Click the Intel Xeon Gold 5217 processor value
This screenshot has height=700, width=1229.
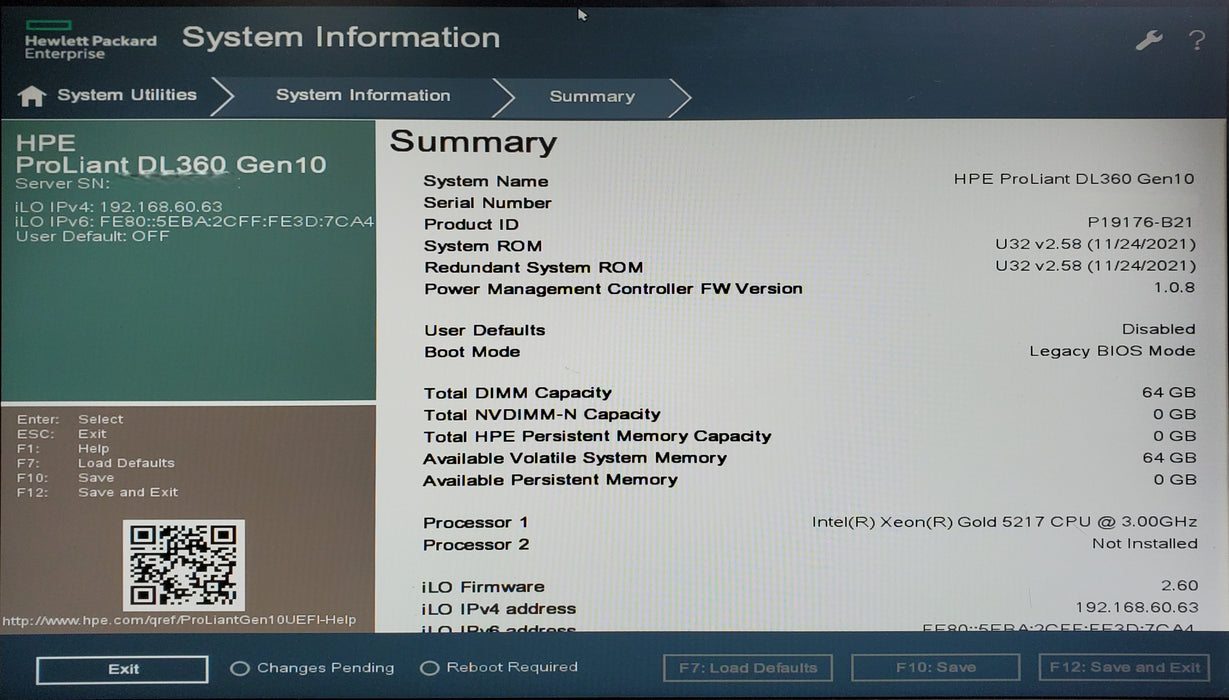pyautogui.click(x=1004, y=522)
